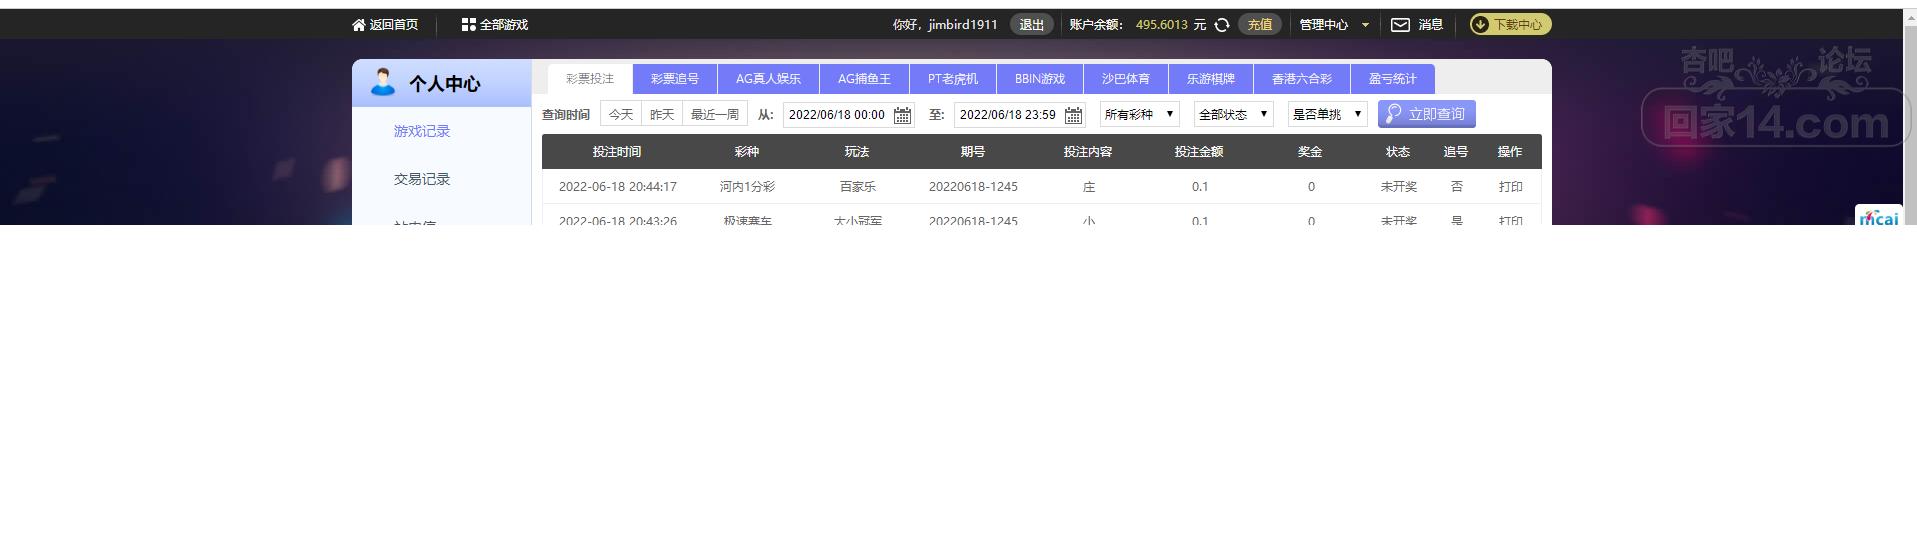
Task: Click the 2022-06-18 20:44:17 timestamp cell
Action: [x=618, y=187]
